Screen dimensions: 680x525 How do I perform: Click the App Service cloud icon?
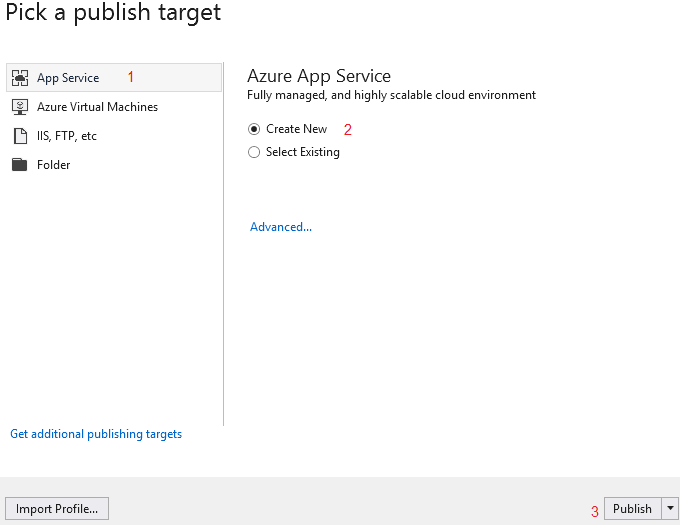(20, 78)
